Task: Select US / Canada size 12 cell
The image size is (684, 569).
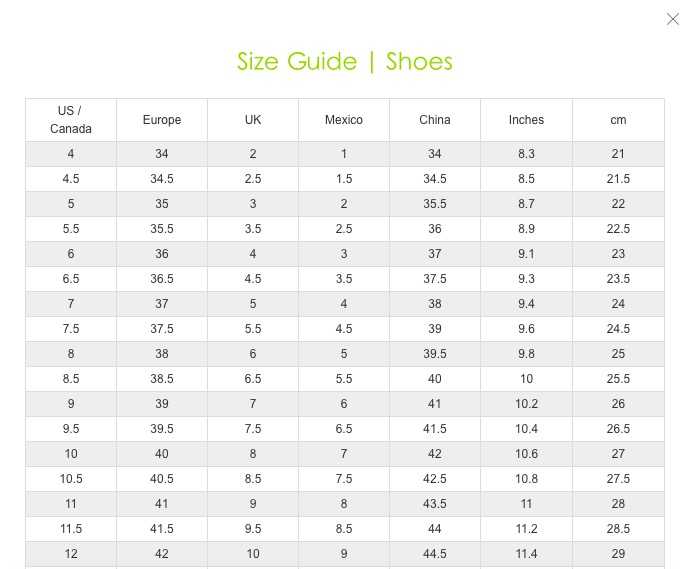Action: (71, 554)
